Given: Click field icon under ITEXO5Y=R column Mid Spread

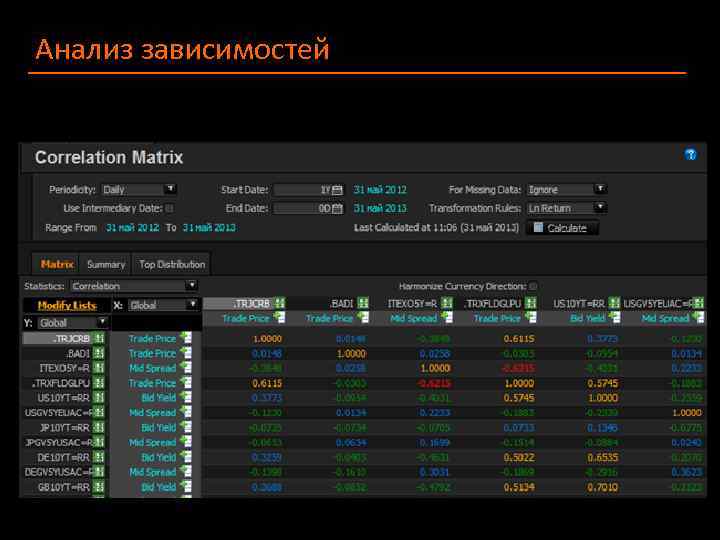Looking at the screenshot, I should point(447,317).
